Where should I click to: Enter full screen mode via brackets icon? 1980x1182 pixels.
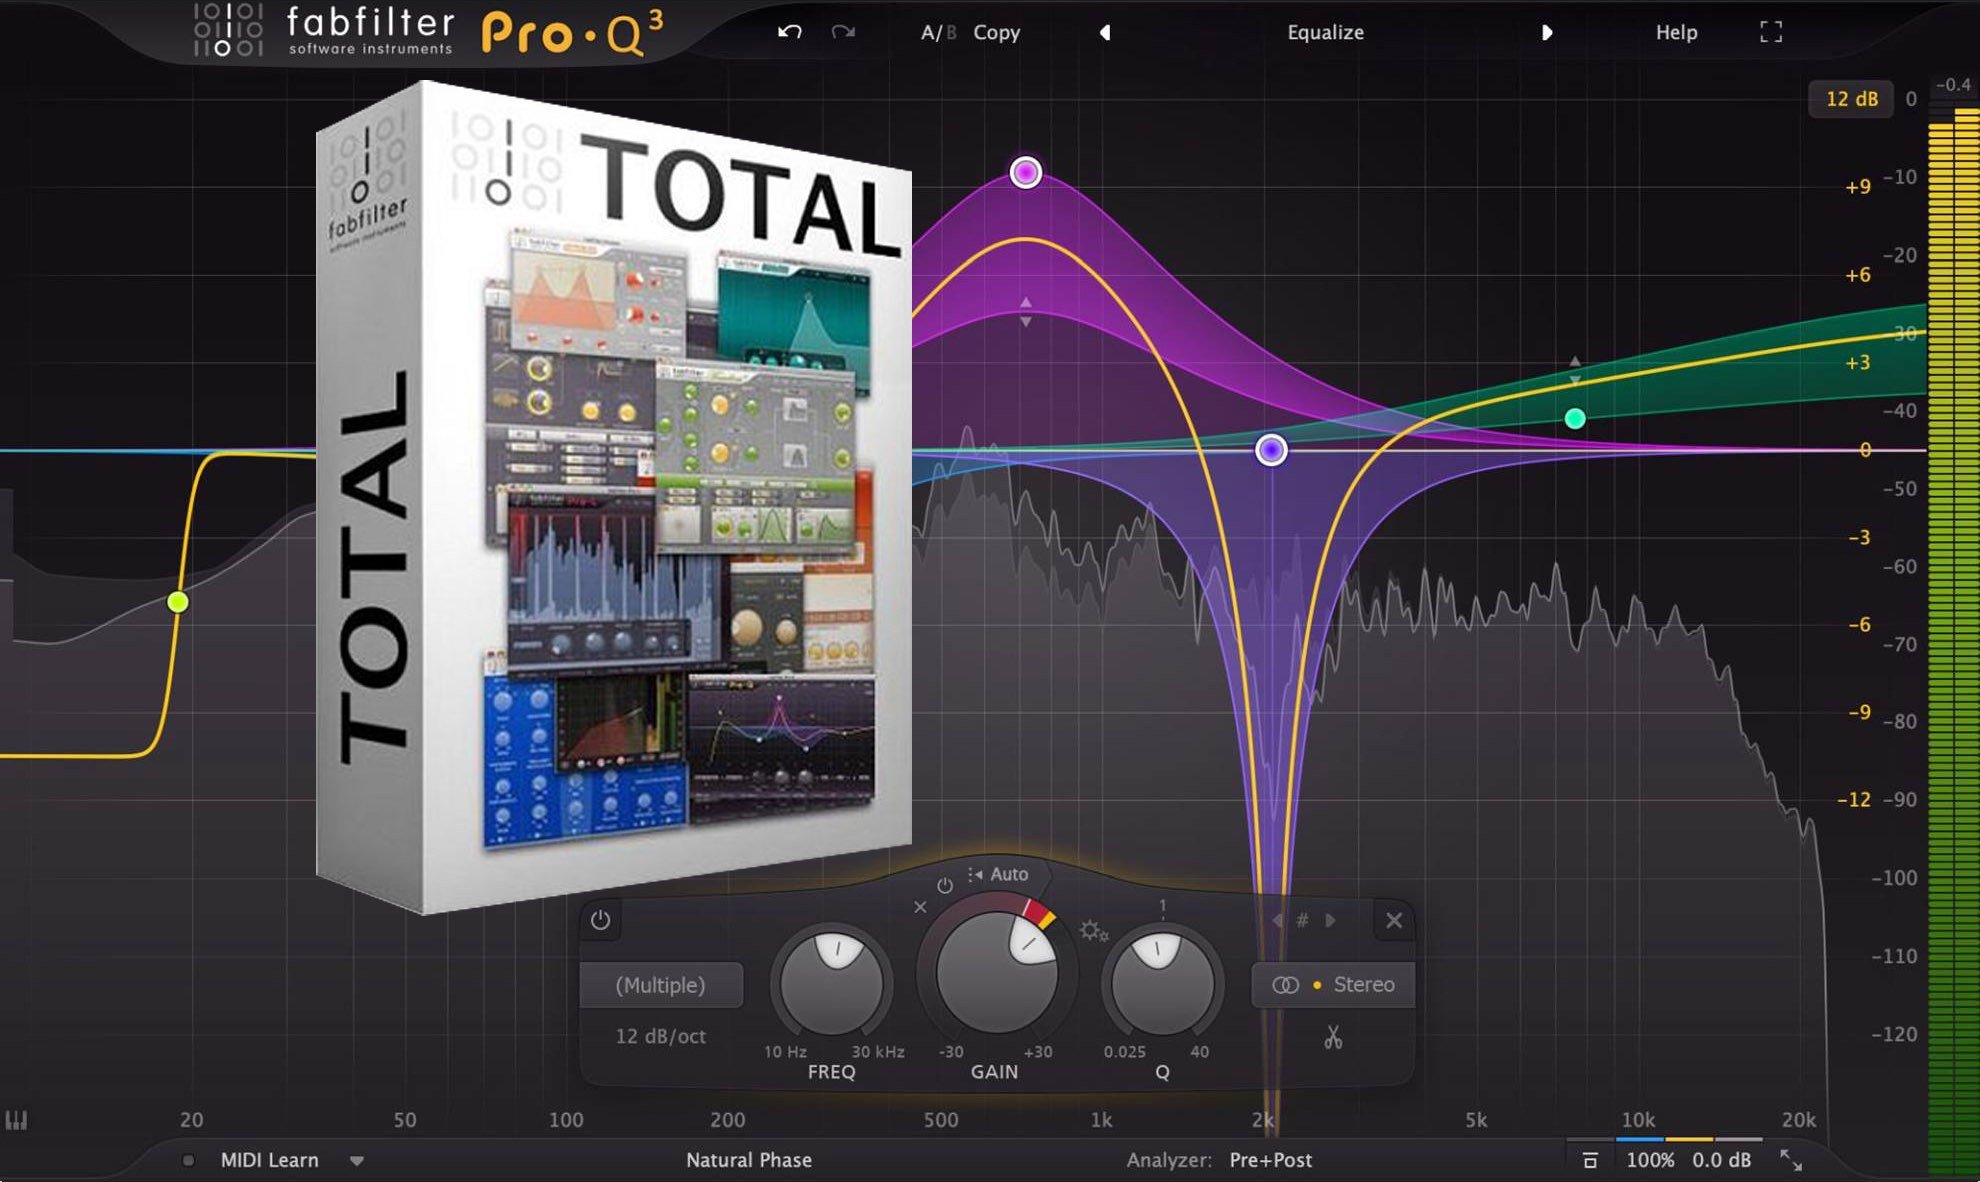pyautogui.click(x=1770, y=32)
